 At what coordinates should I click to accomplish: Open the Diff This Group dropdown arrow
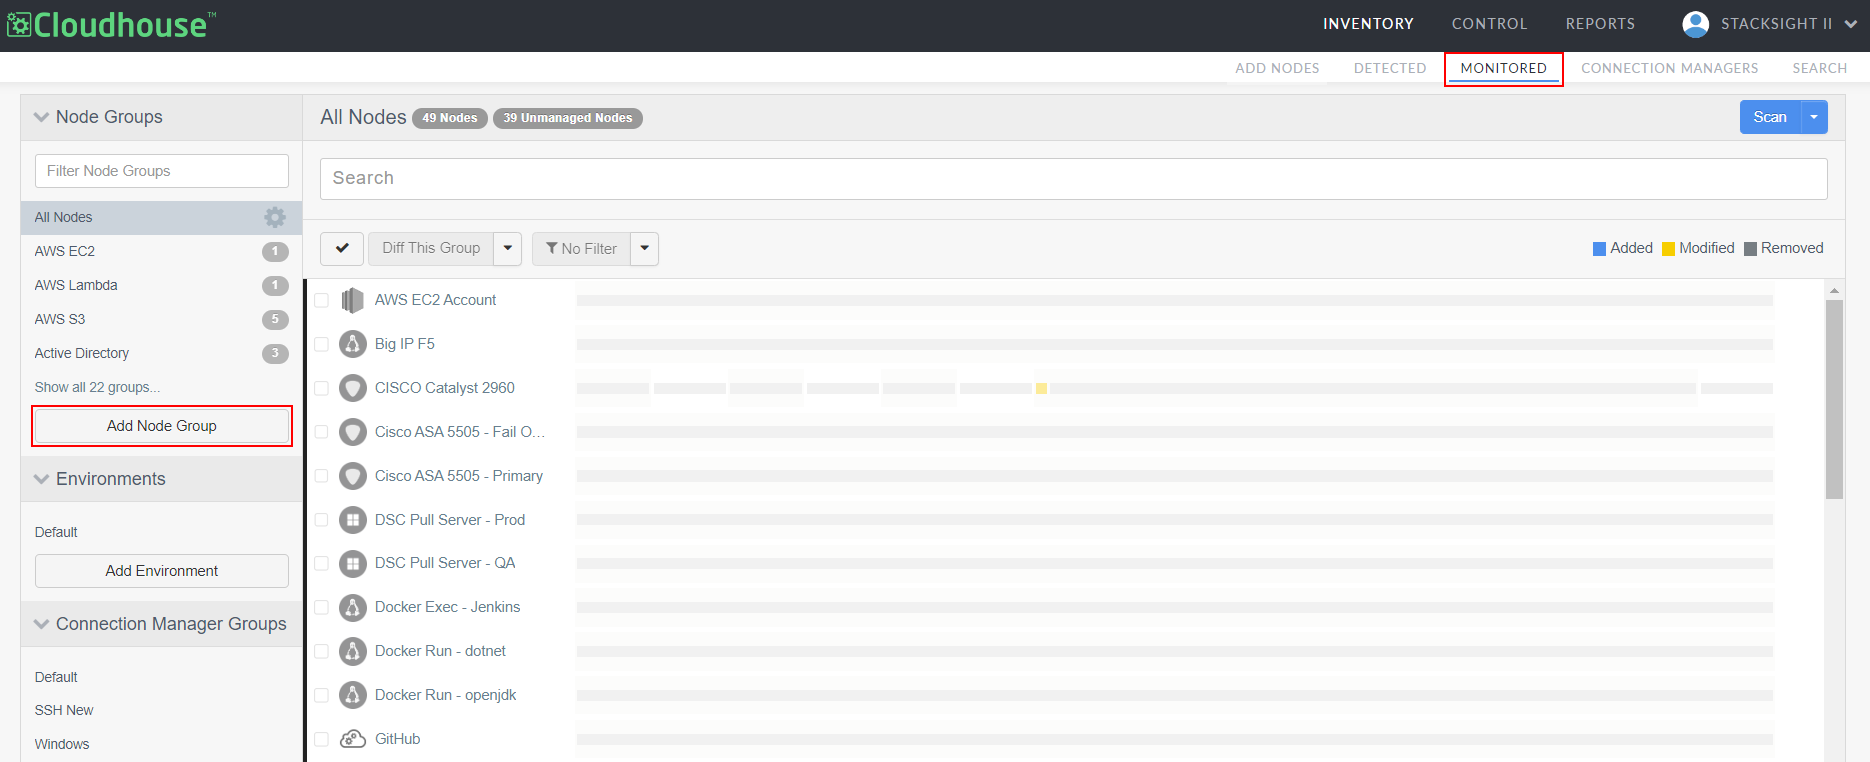(508, 248)
